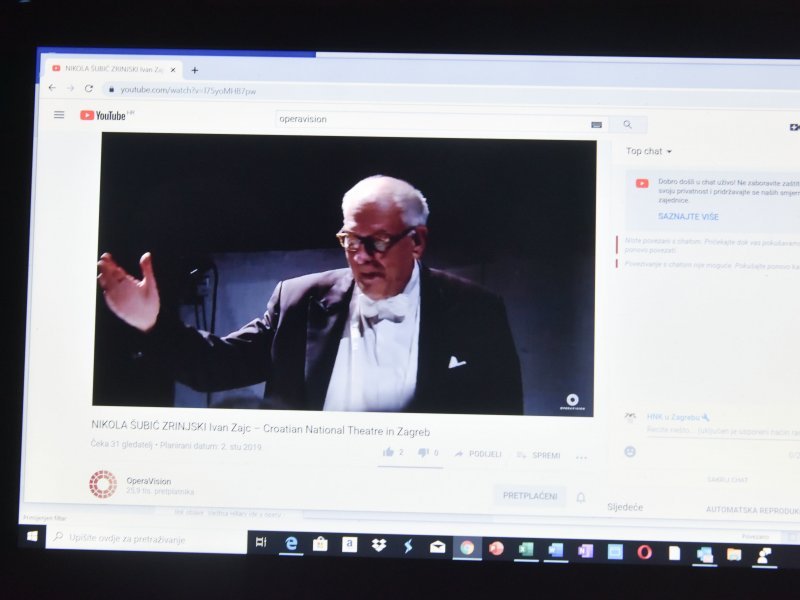
Task: Open Dropbox from the taskbar
Action: (379, 545)
